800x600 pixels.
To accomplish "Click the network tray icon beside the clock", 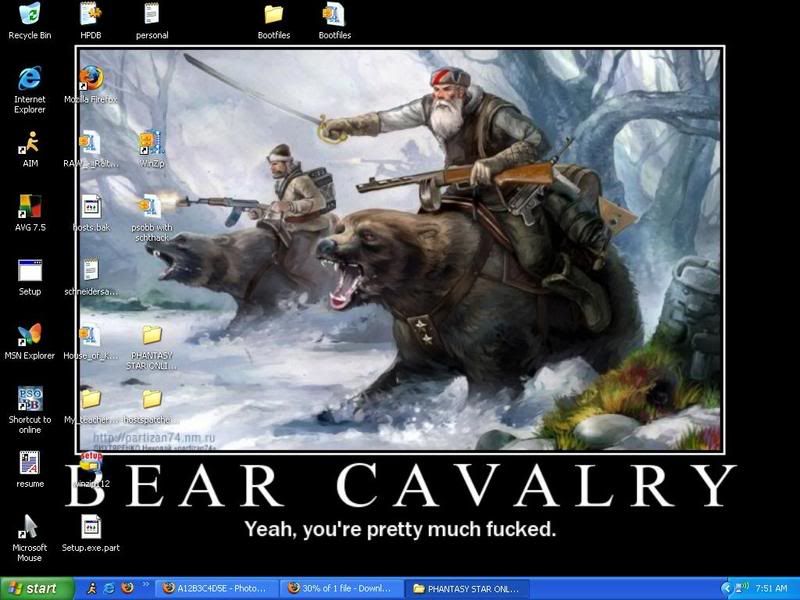I will (742, 588).
